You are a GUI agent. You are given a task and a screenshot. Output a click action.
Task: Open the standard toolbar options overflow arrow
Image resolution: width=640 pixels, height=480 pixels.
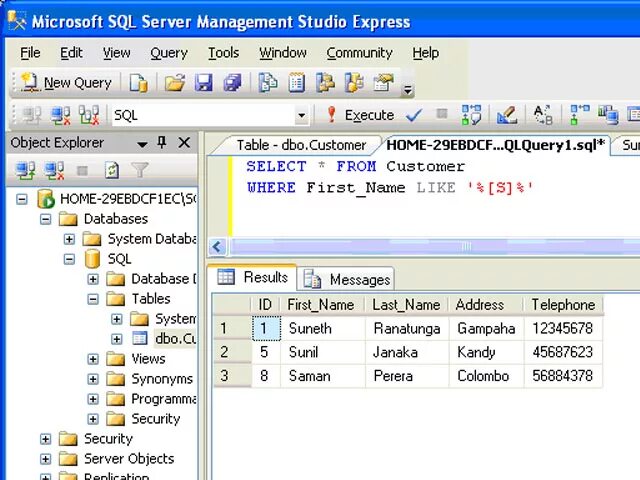407,89
